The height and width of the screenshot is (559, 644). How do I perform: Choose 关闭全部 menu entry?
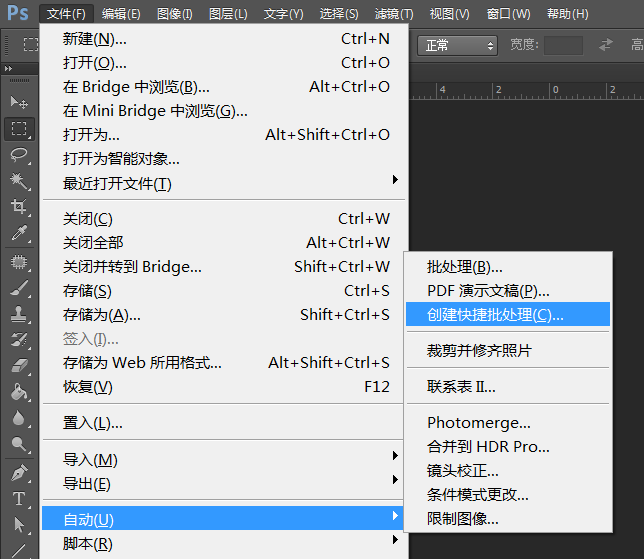[225, 243]
